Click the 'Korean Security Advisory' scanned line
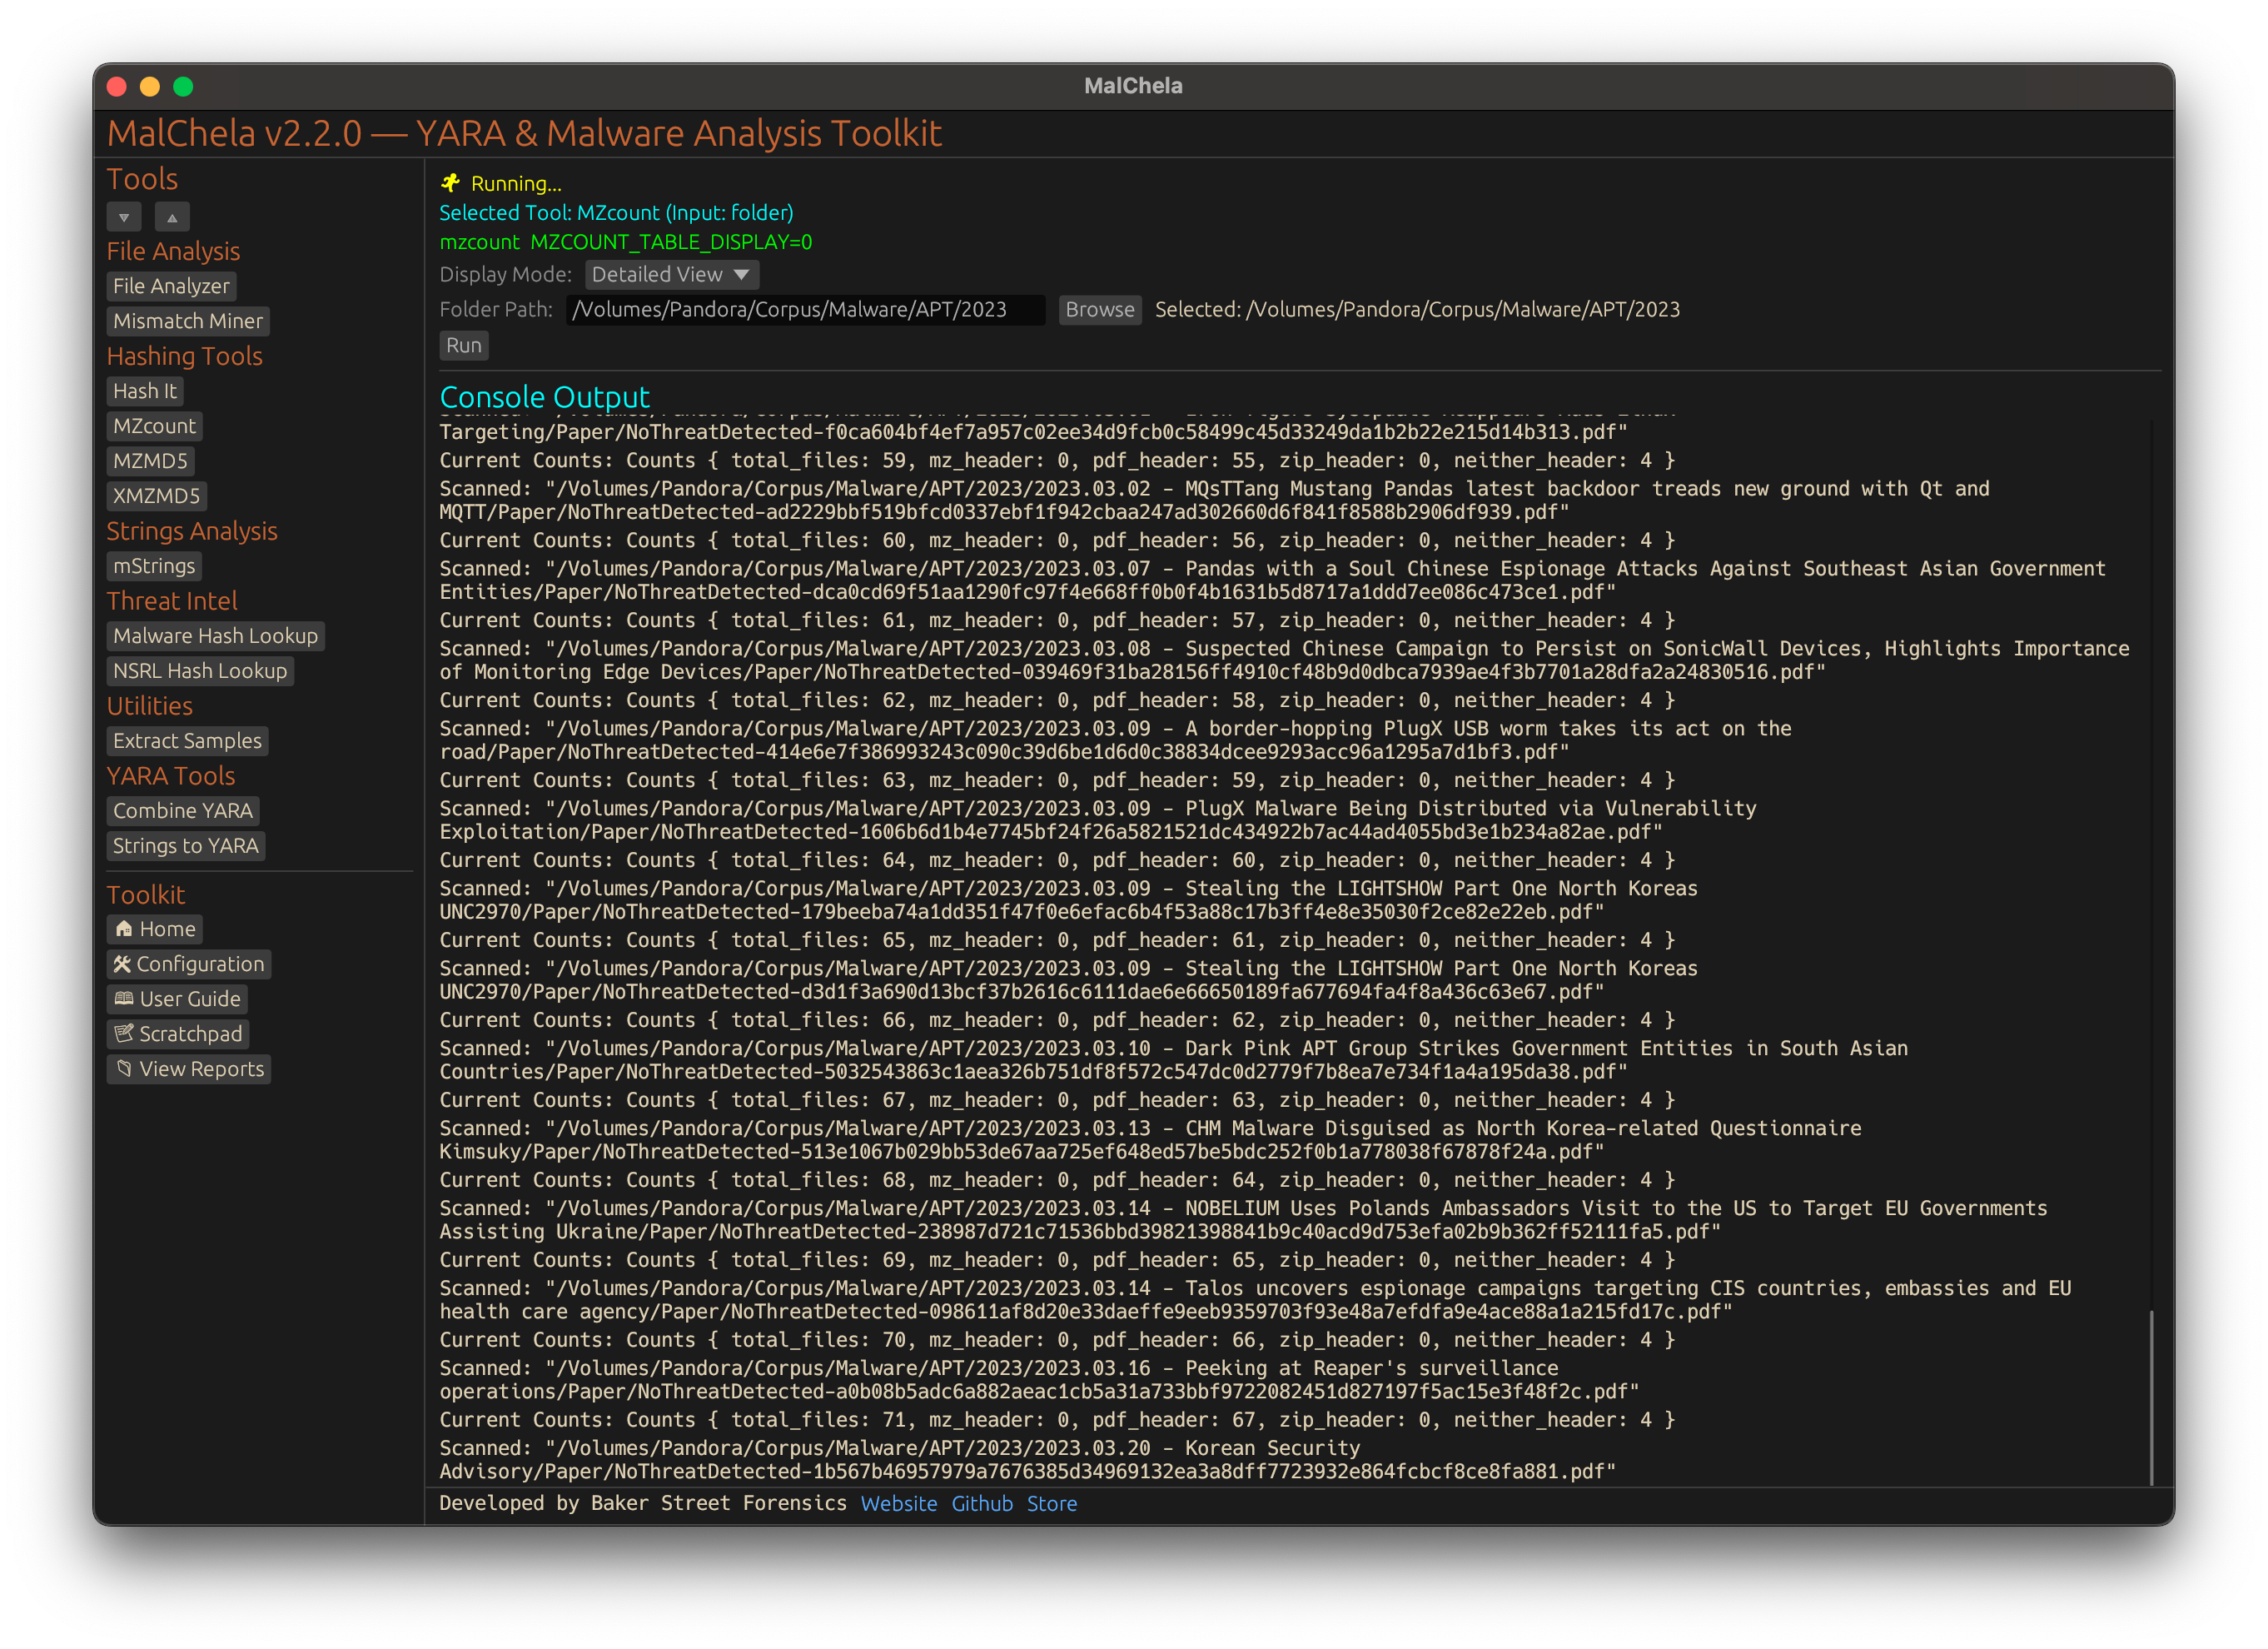Image resolution: width=2268 pixels, height=1649 pixels. click(1028, 1460)
